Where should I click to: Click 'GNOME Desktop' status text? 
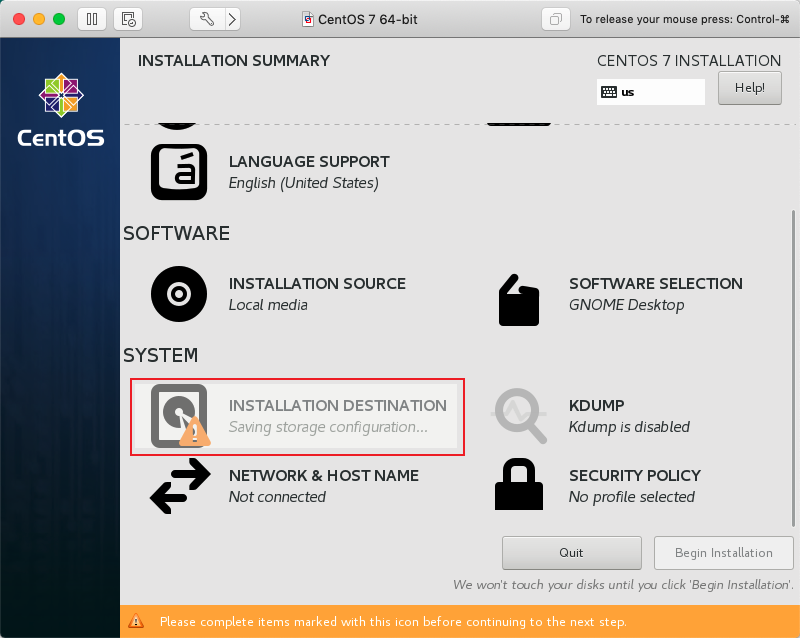coord(627,305)
